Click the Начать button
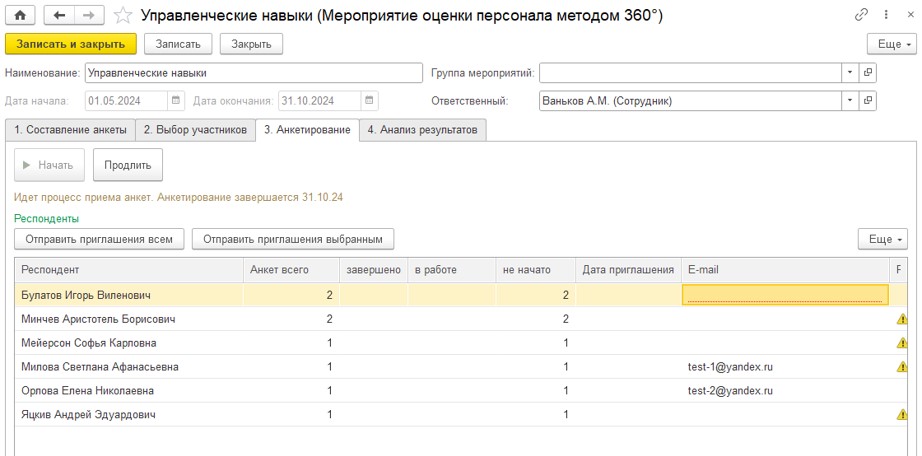 pos(49,165)
